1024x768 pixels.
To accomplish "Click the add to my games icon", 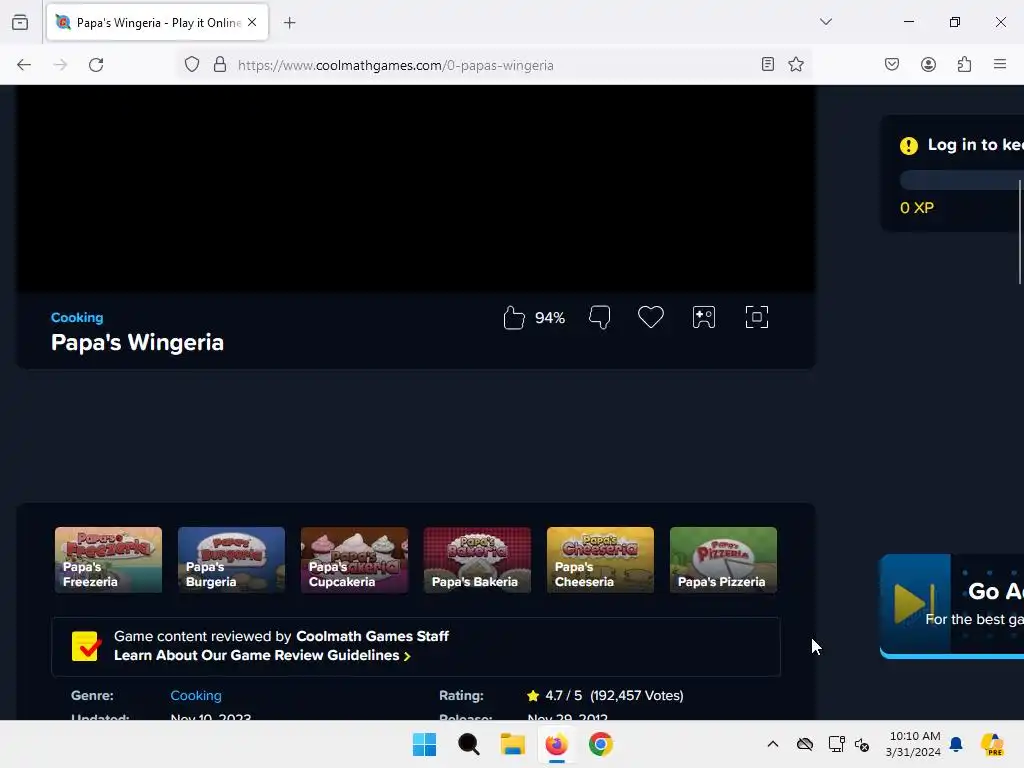I will [704, 317].
